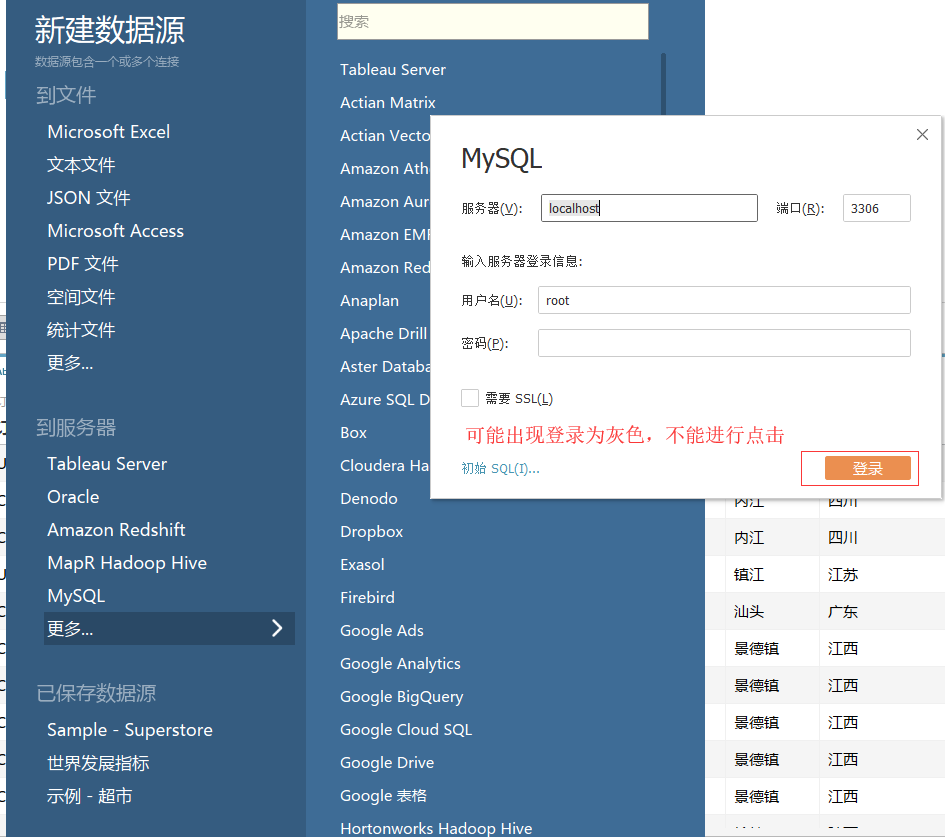945x837 pixels.
Task: Select Firebird connector
Action: point(367,597)
